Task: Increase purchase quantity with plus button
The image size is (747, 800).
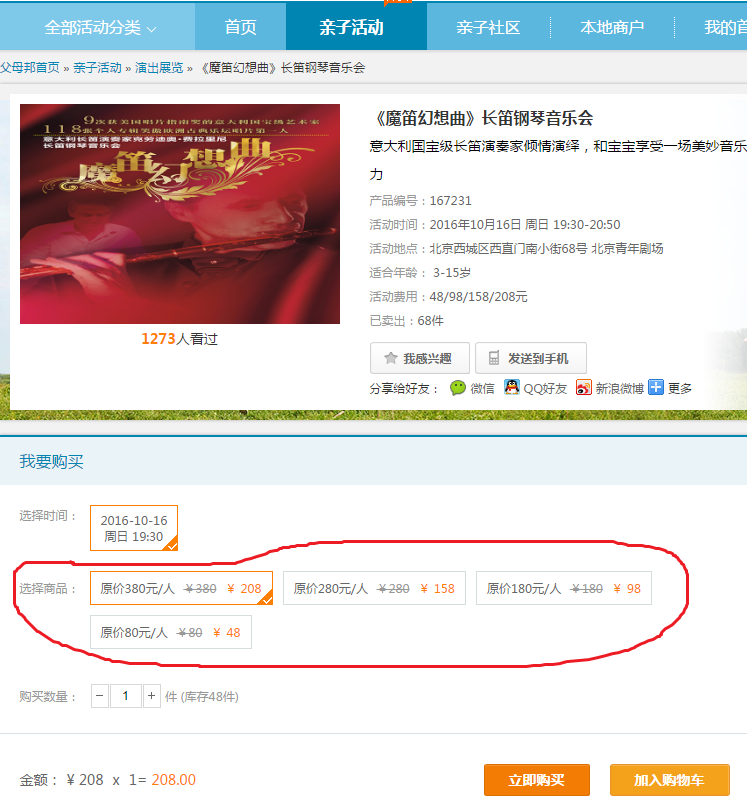Action: pyautogui.click(x=152, y=696)
